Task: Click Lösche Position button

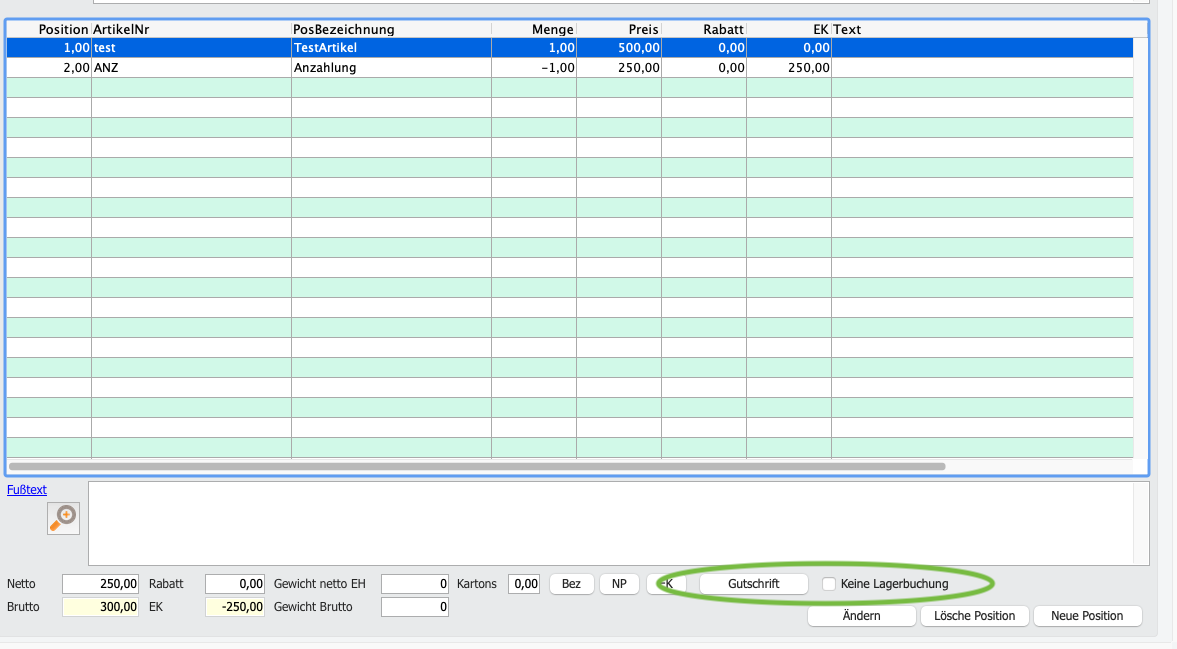Action: pyautogui.click(x=974, y=616)
